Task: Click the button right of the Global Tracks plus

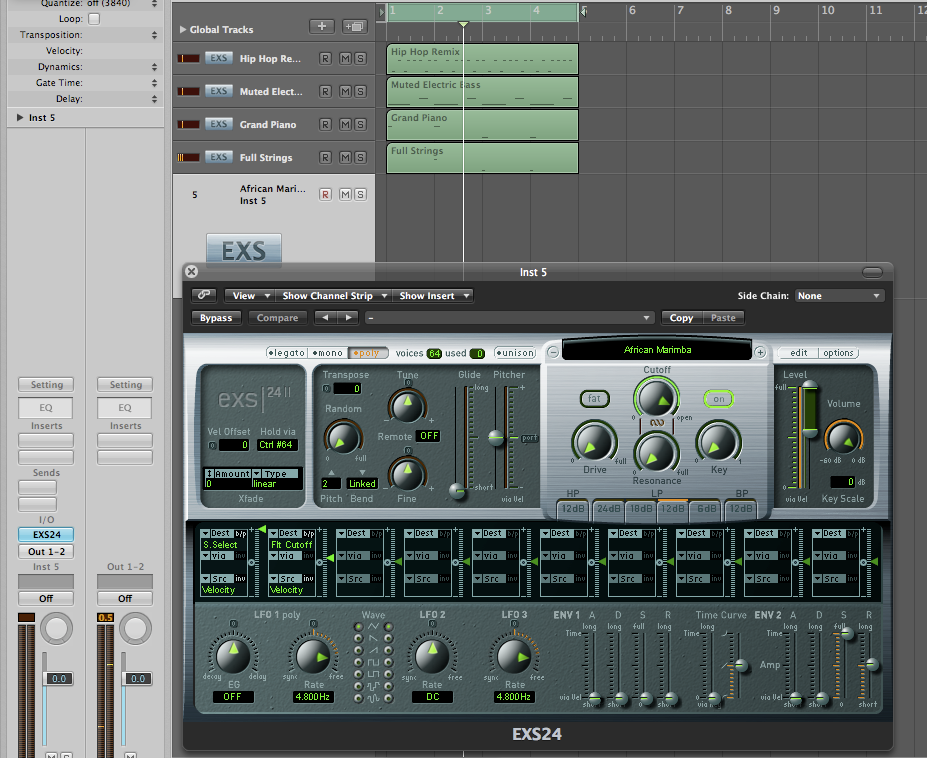Action: point(355,27)
